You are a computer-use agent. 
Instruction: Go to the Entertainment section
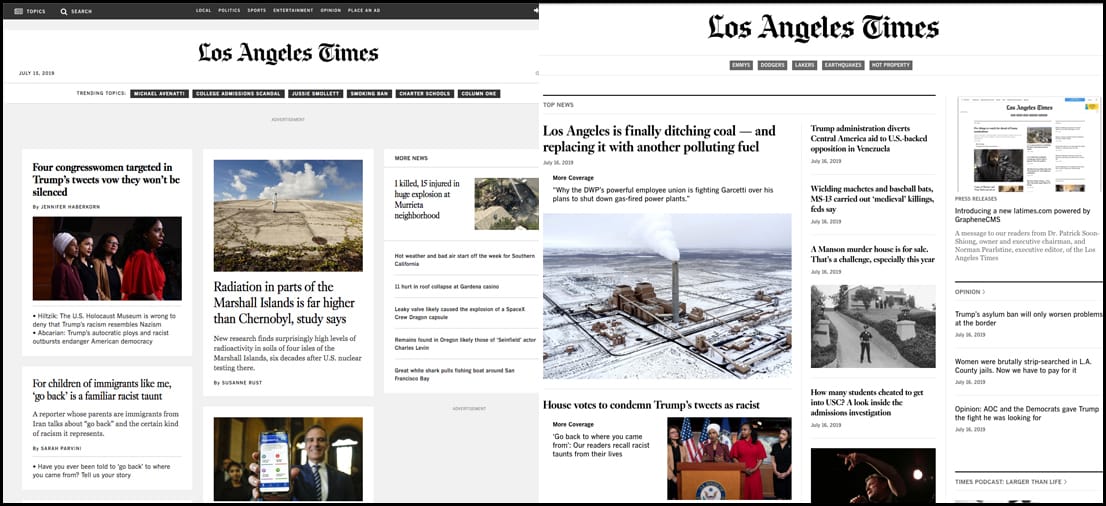[x=293, y=11]
